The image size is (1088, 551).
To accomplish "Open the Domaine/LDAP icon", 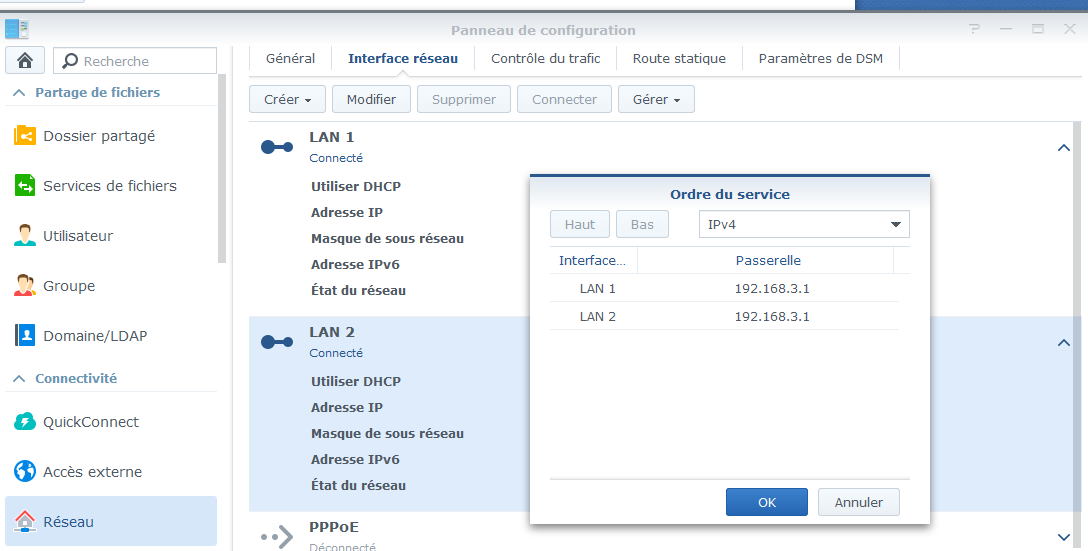I will [x=25, y=335].
